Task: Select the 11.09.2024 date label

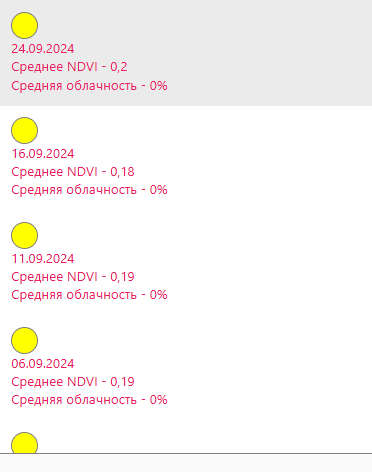Action: point(43,259)
